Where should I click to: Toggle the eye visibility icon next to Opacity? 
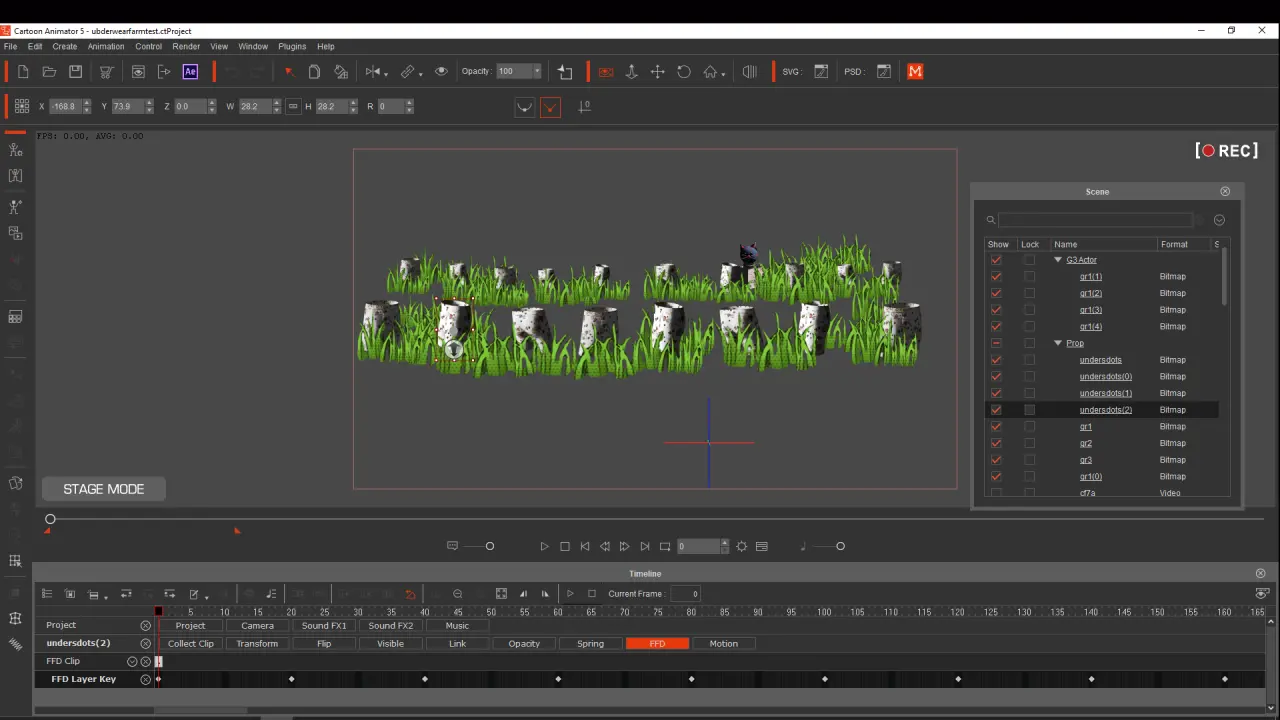click(x=441, y=71)
